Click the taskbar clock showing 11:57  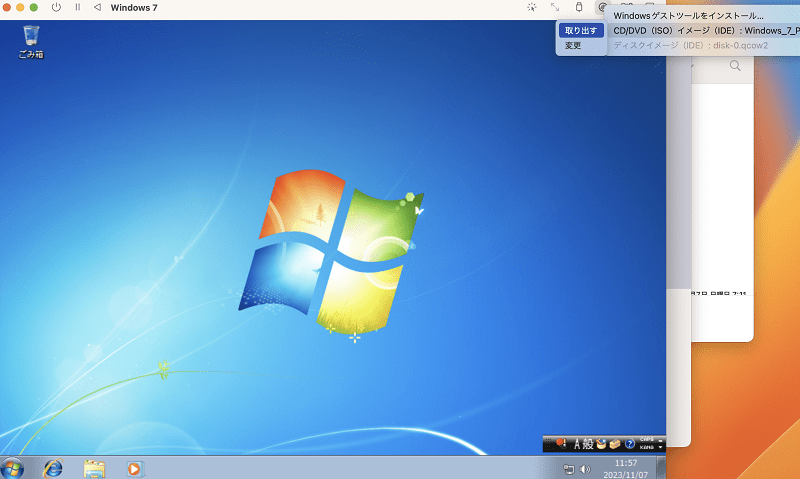point(626,468)
